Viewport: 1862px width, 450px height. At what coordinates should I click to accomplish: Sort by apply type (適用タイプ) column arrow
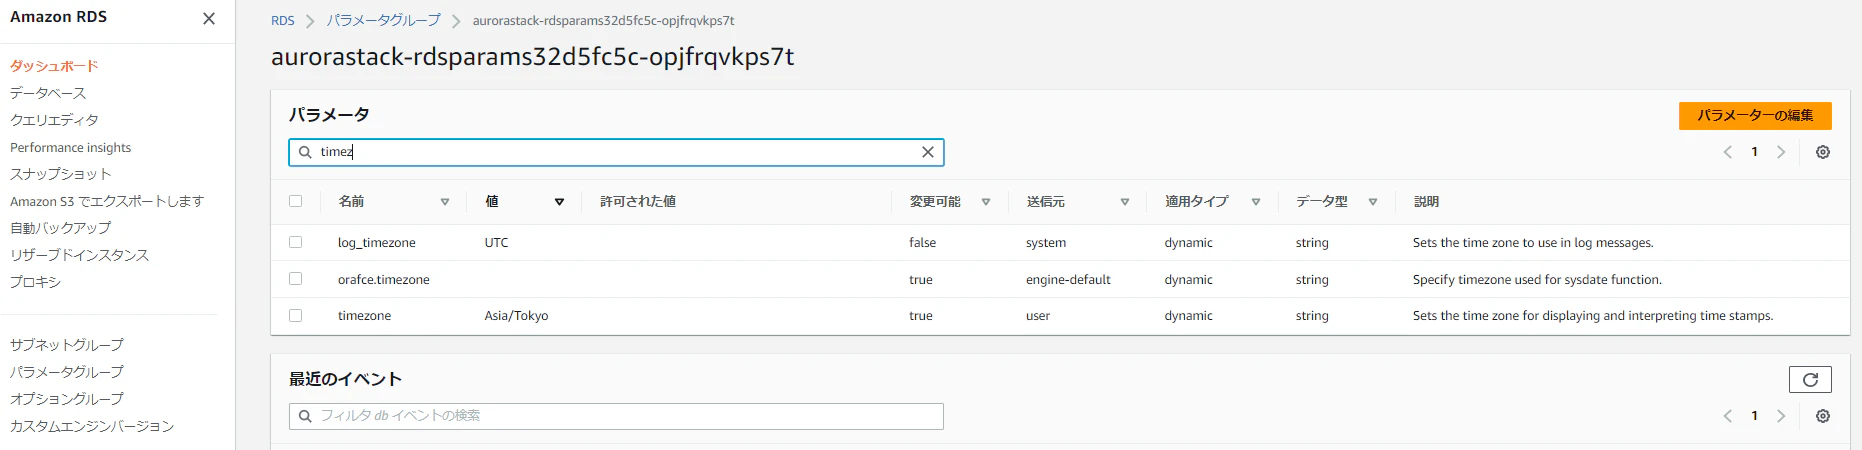(1256, 202)
